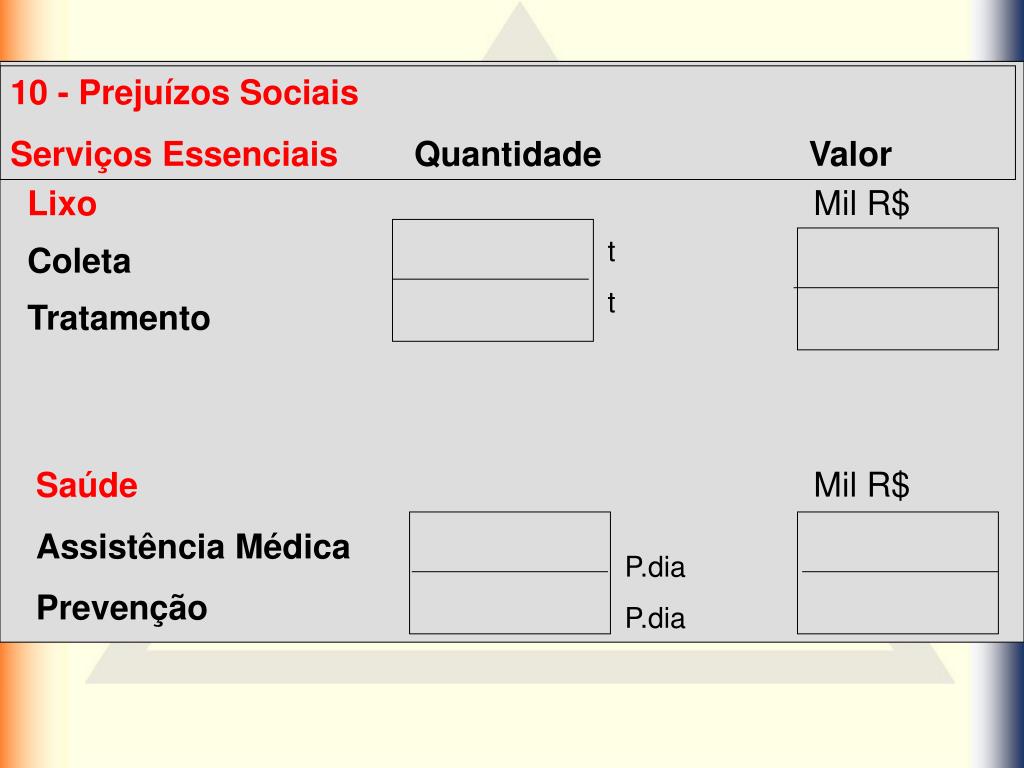Click the Tratamento quantity input box
The width and height of the screenshot is (1024, 768).
tap(492, 310)
